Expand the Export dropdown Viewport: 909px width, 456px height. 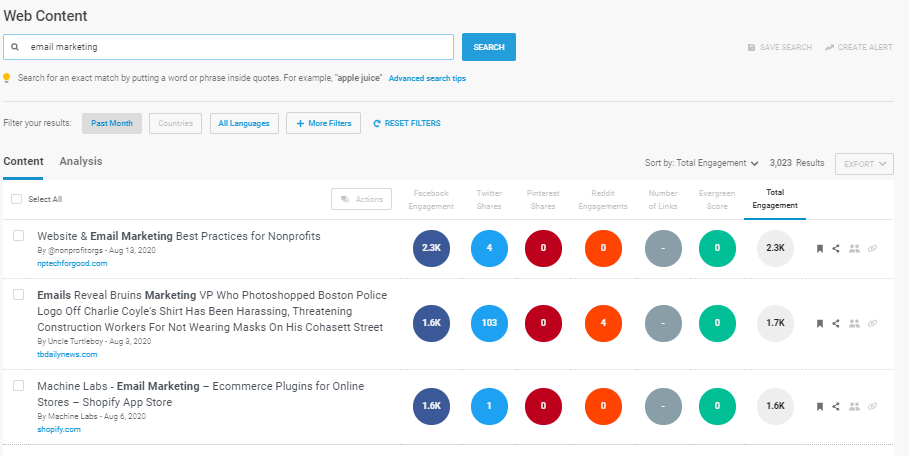864,164
